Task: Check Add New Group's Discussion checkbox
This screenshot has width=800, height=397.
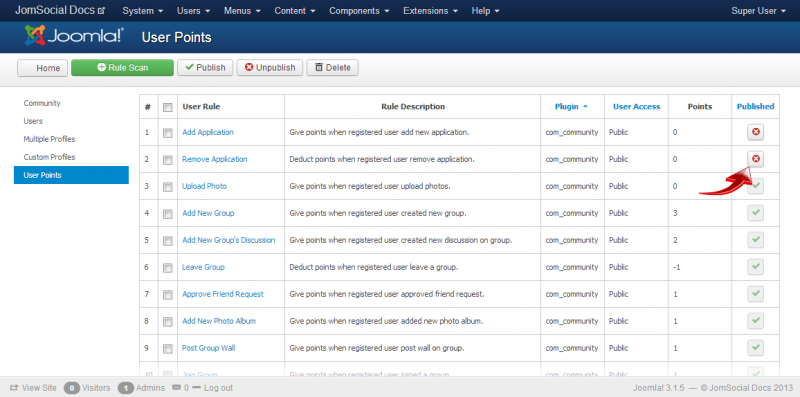Action: click(x=167, y=241)
